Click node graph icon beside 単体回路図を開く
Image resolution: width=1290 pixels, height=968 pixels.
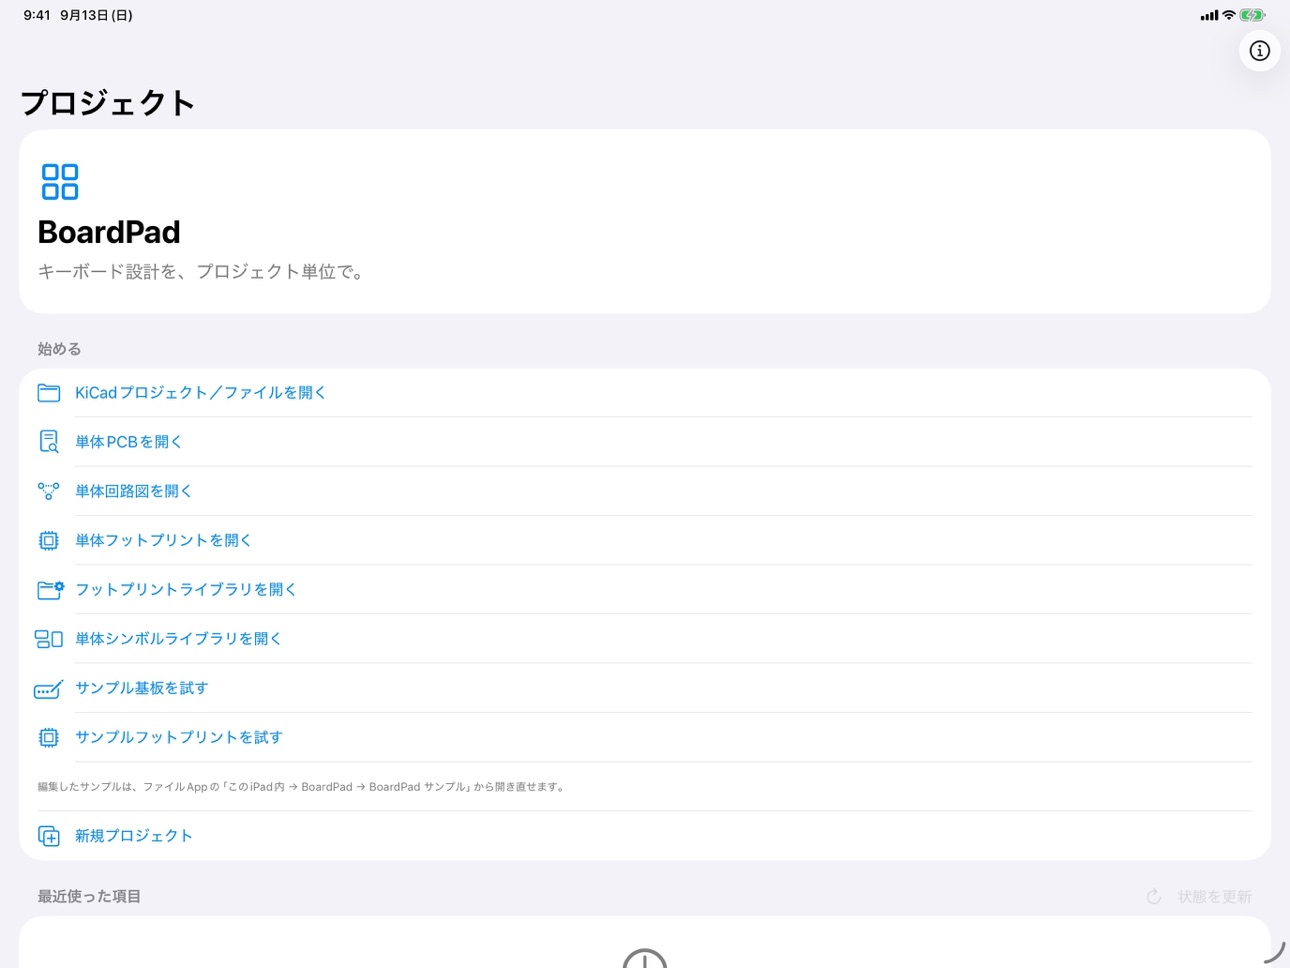click(x=49, y=491)
